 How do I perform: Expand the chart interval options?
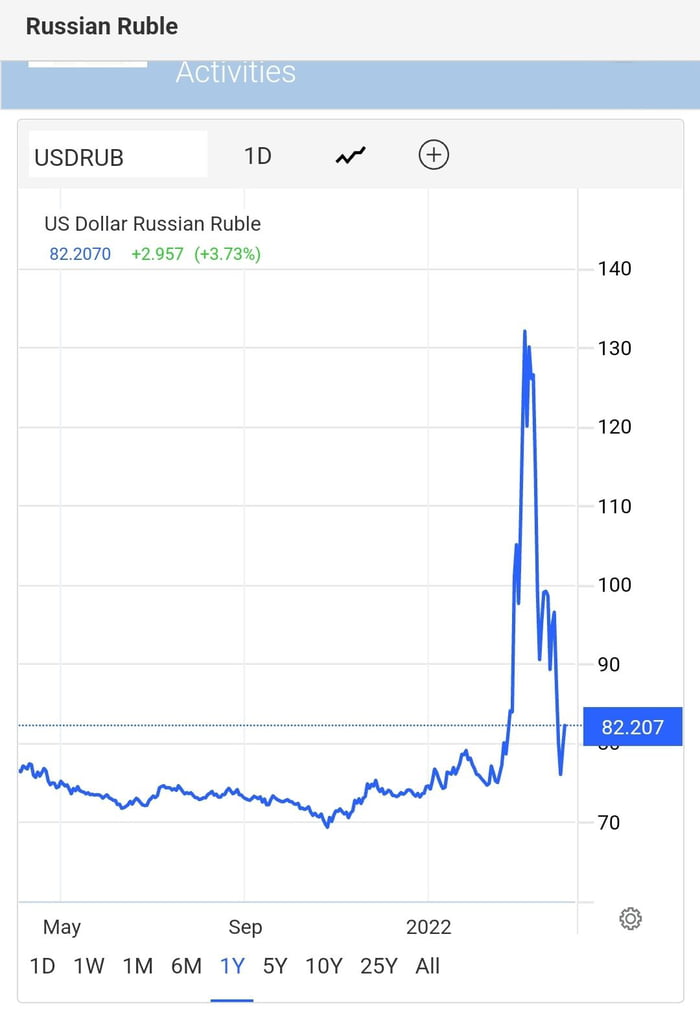pos(256,155)
